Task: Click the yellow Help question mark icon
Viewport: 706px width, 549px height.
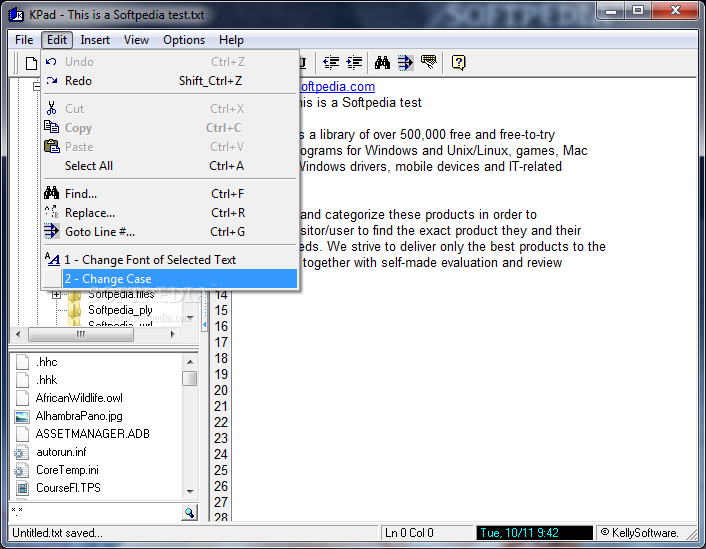Action: [458, 63]
